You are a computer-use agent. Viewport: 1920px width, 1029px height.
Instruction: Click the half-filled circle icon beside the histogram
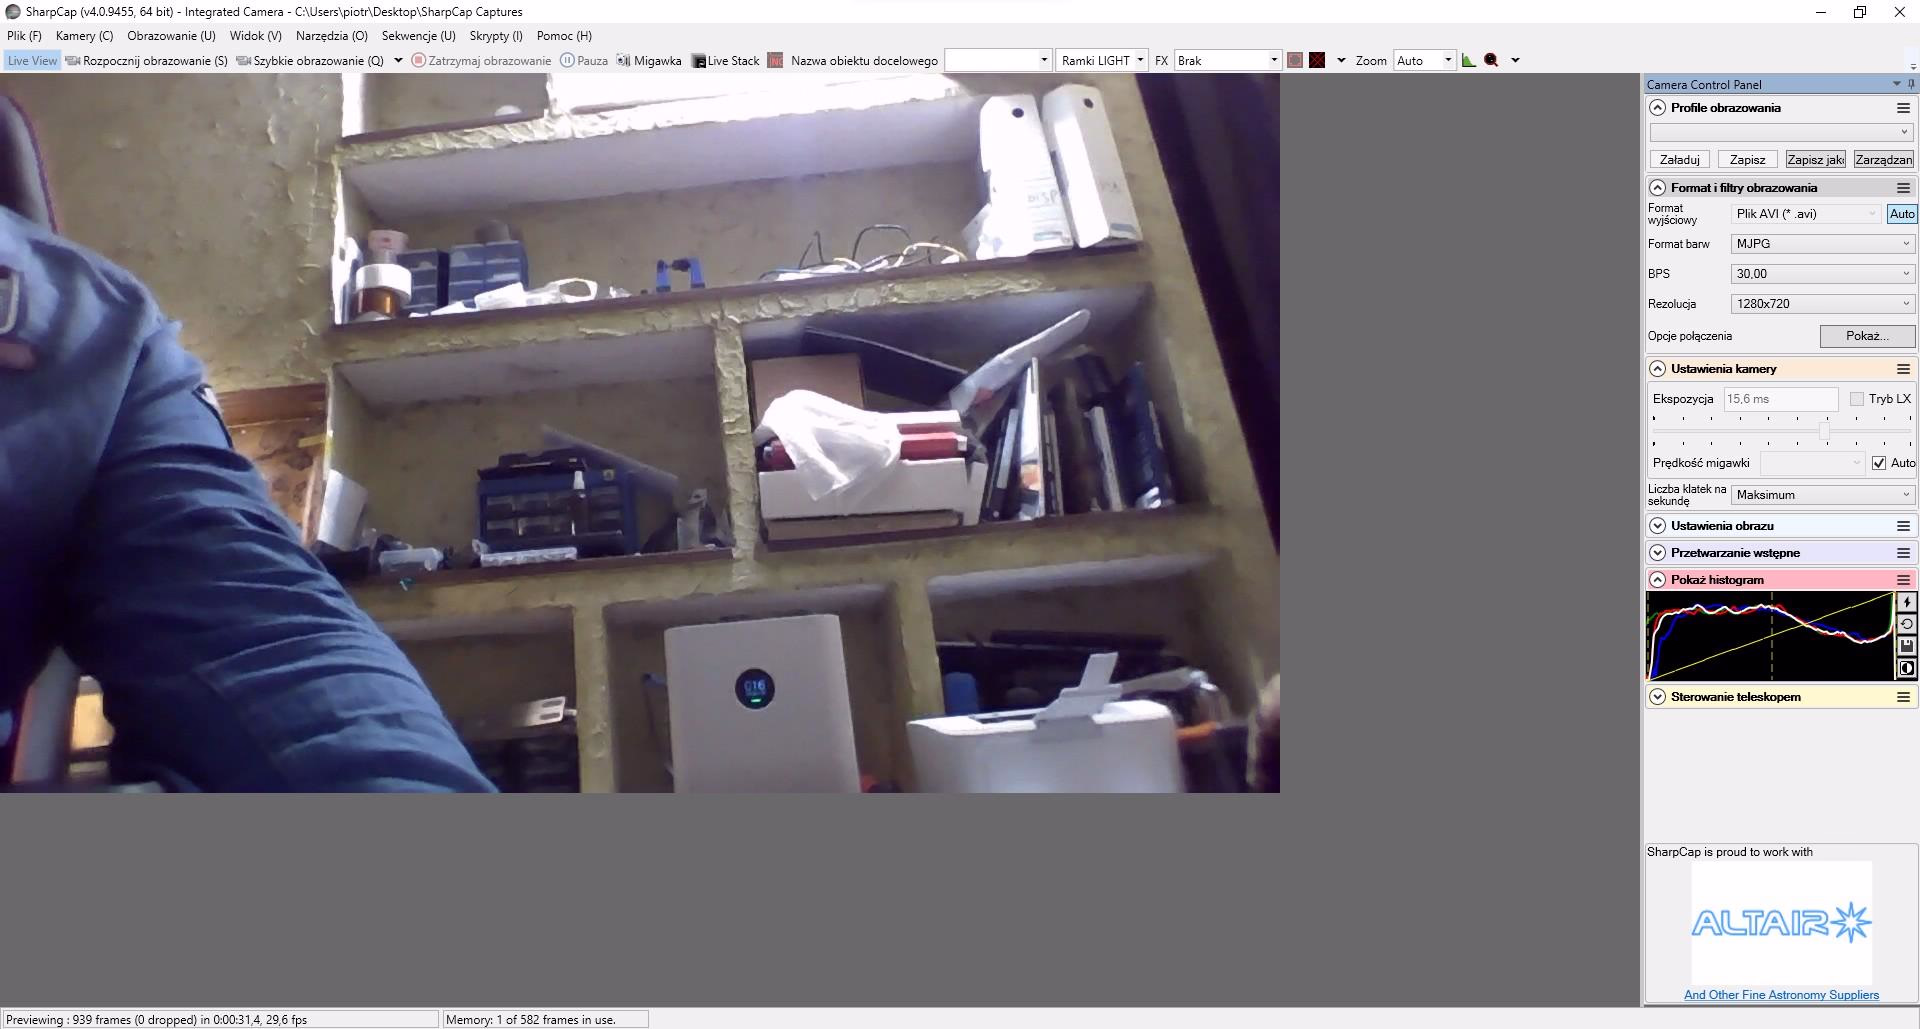(x=1906, y=668)
